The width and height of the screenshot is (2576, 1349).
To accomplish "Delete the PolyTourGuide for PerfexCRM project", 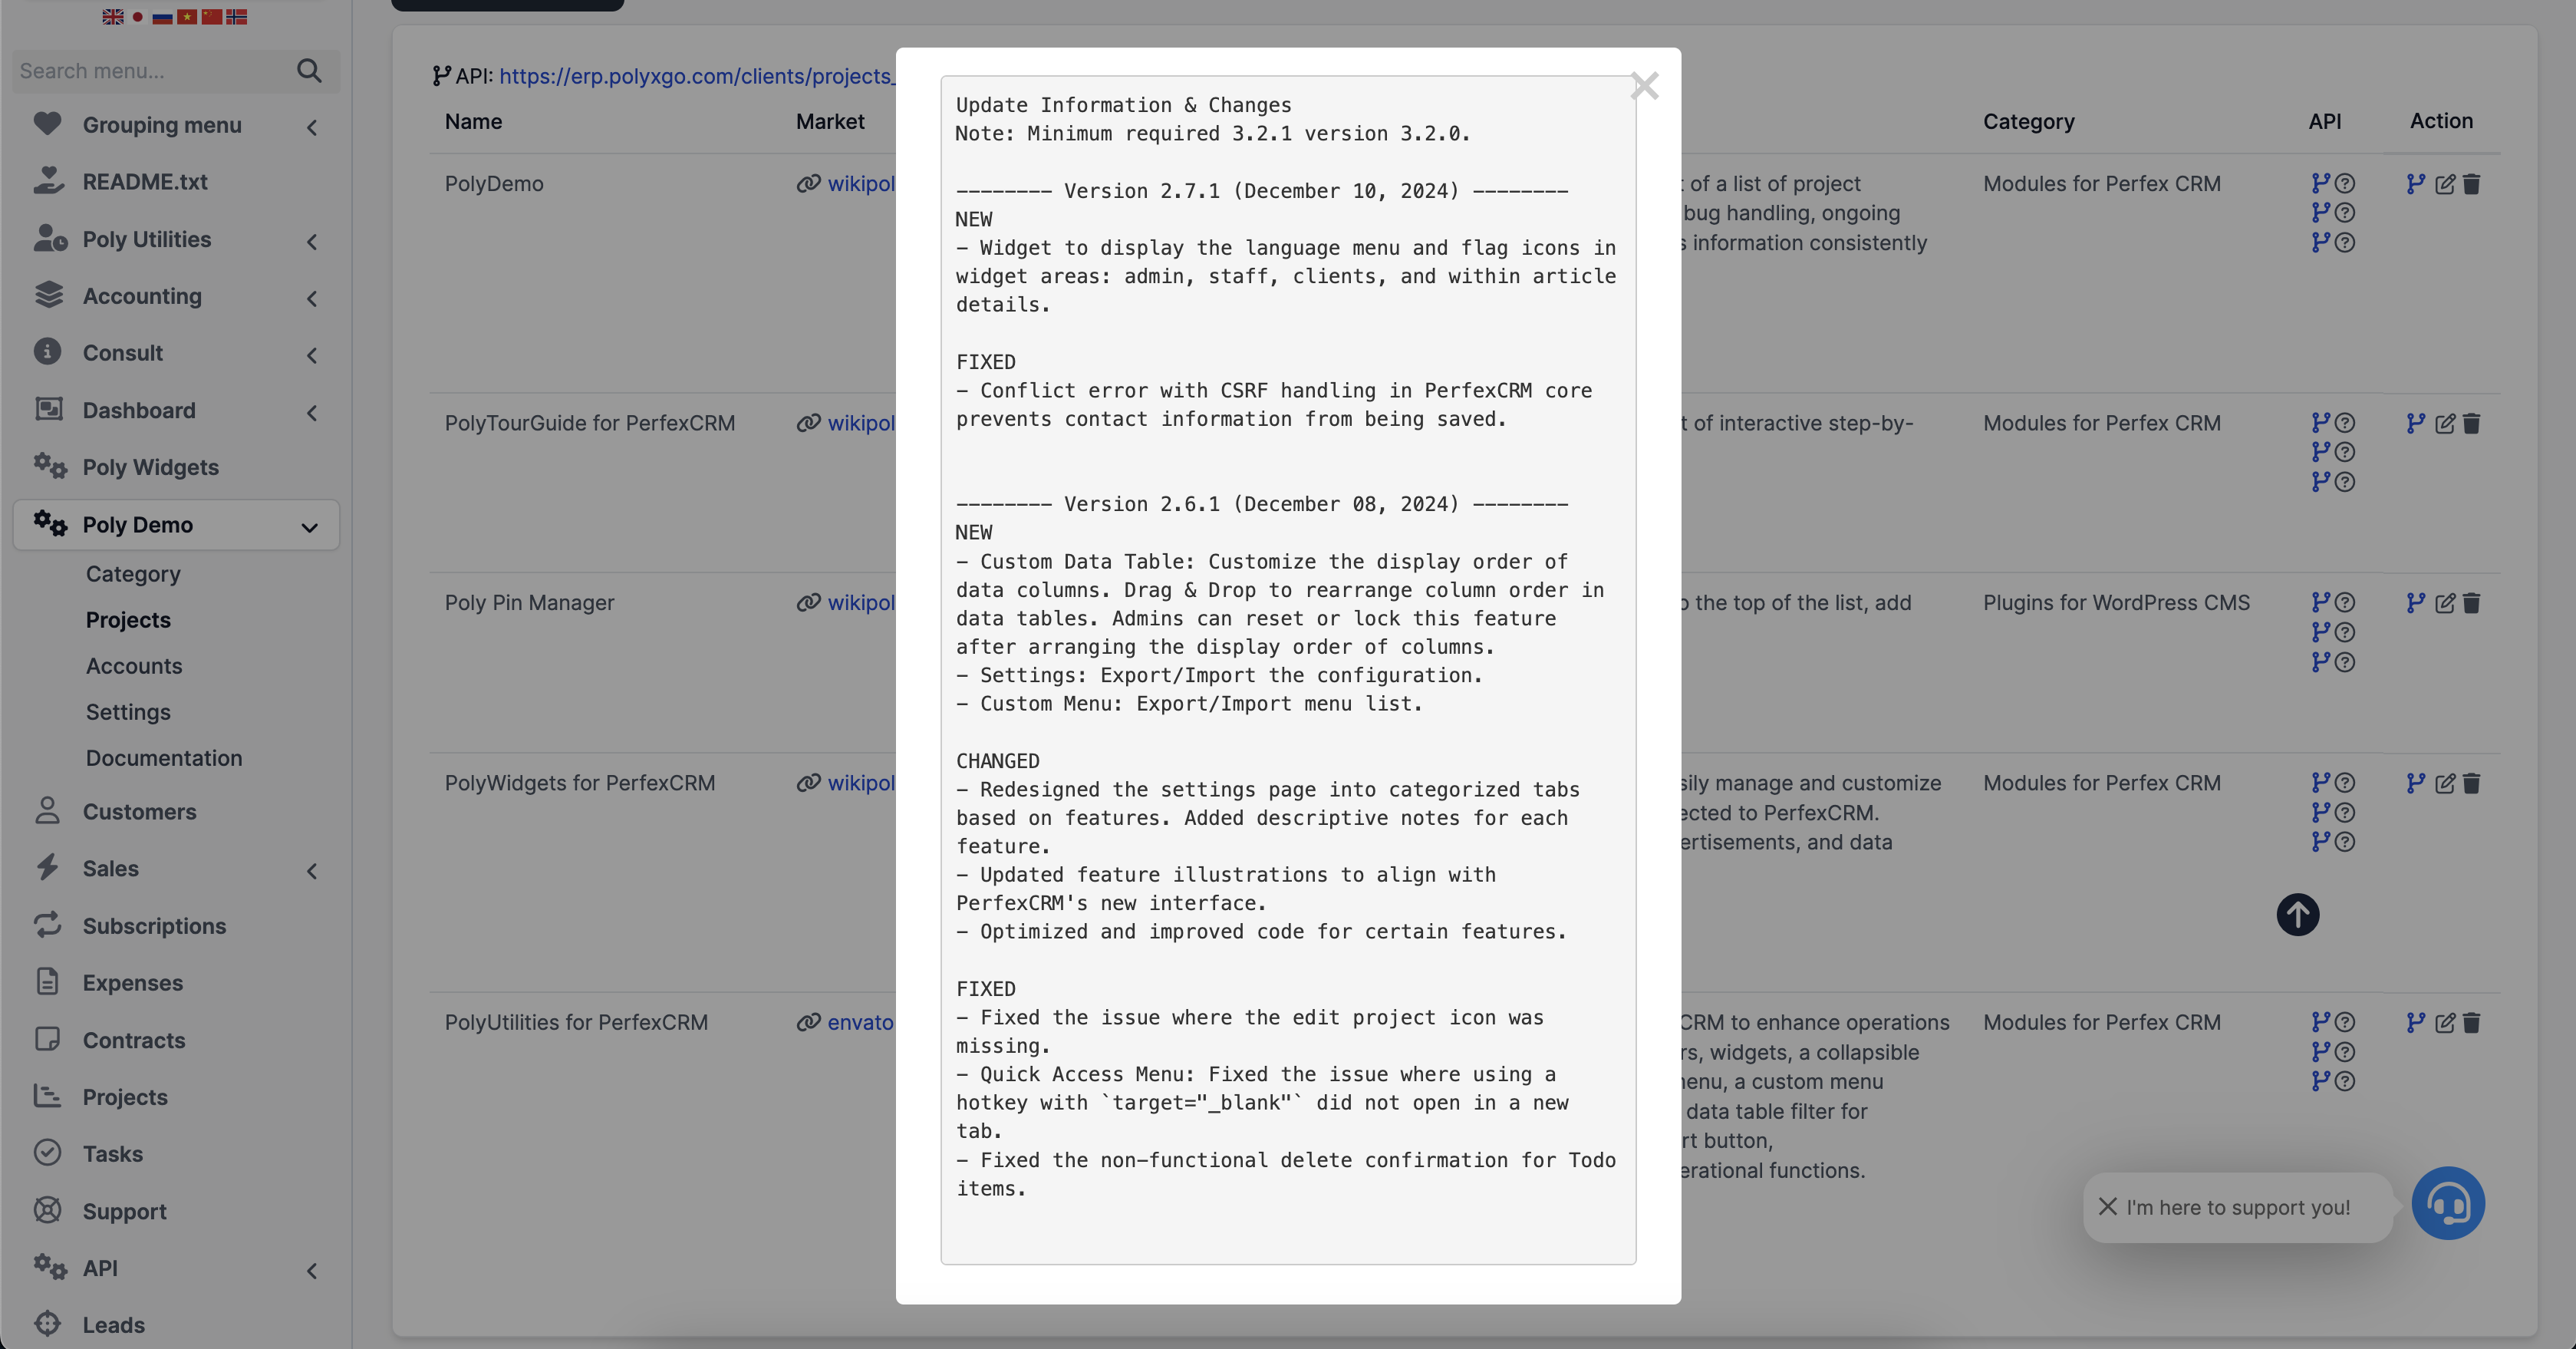I will pos(2471,423).
